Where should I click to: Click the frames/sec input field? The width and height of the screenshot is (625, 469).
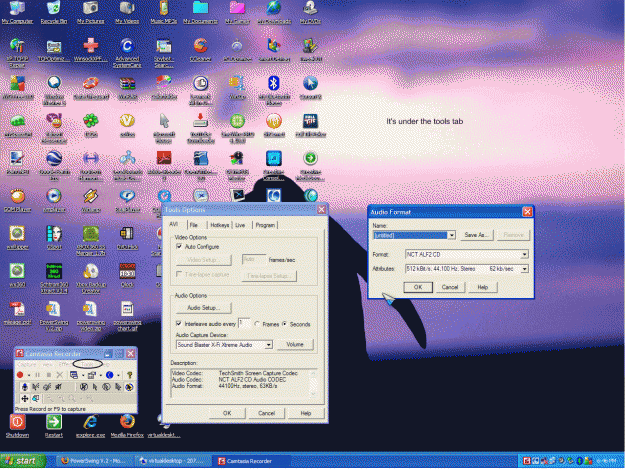coord(254,259)
